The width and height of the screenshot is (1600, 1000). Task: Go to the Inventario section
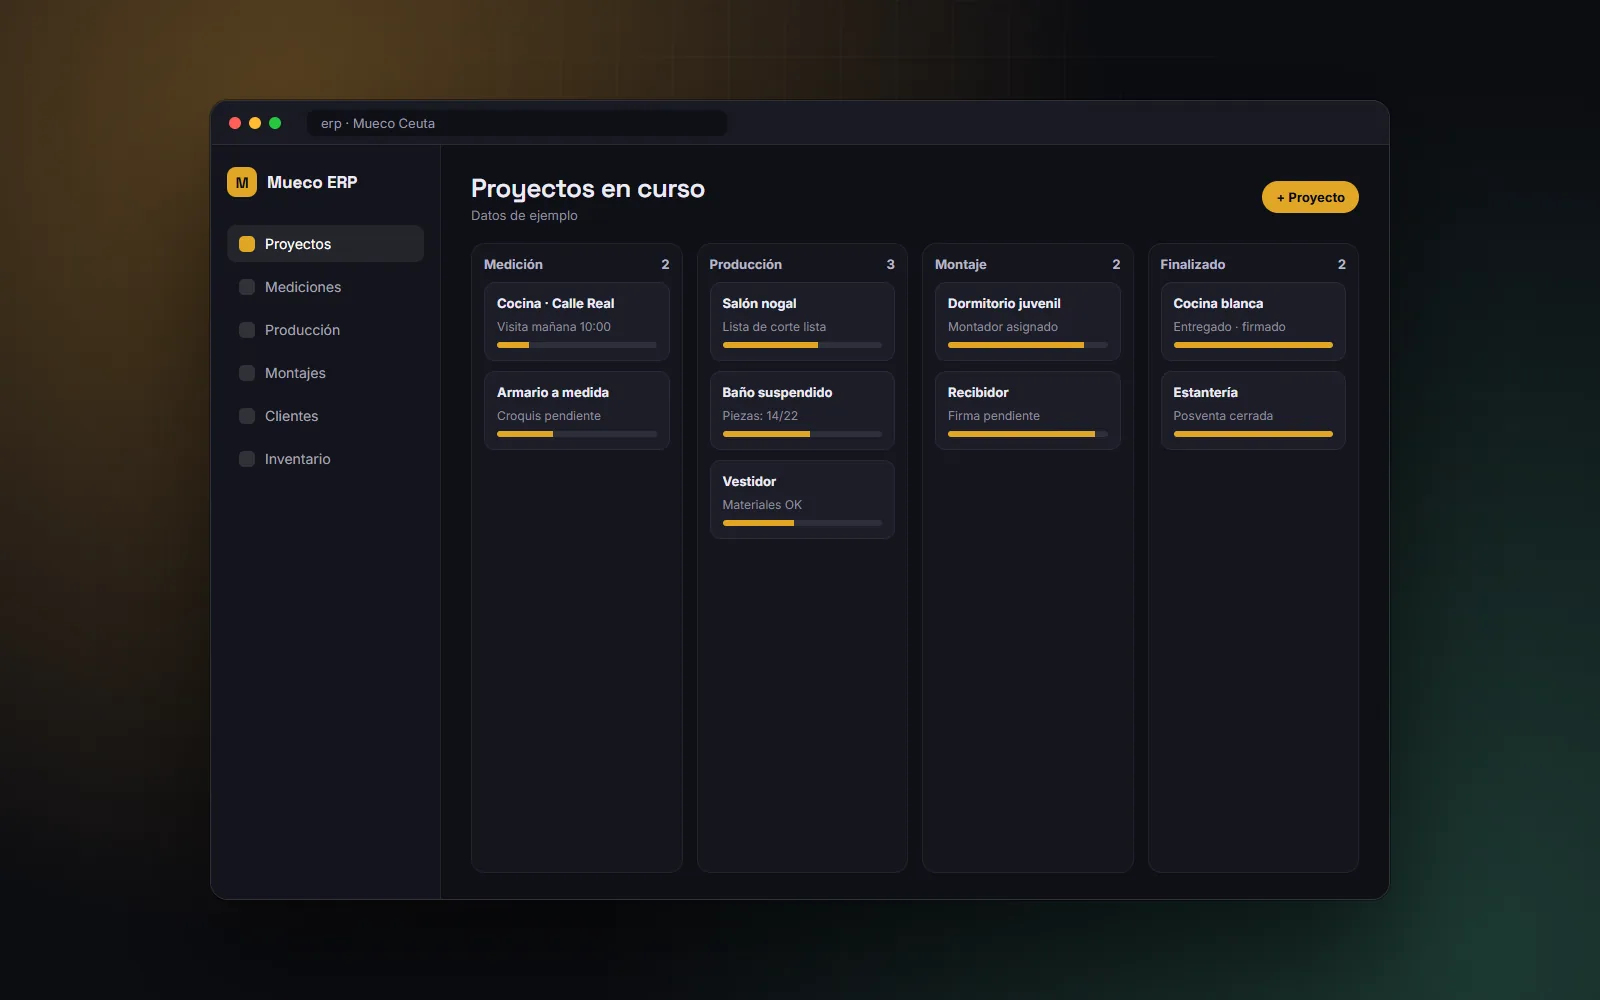325,459
